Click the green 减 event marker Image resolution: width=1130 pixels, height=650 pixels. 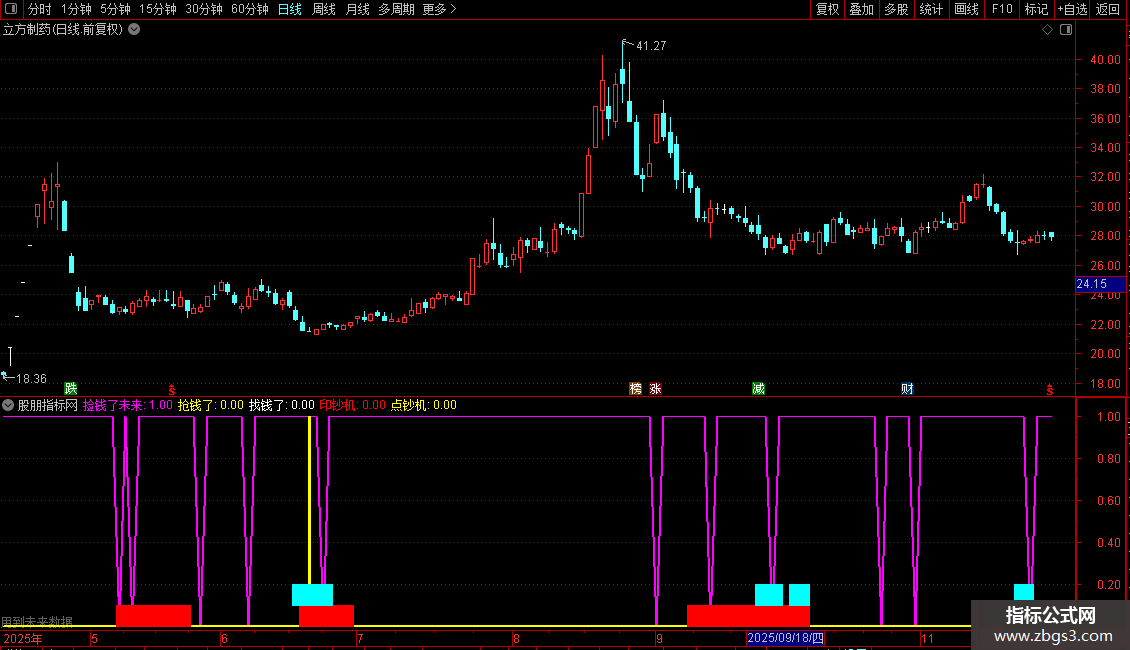pyautogui.click(x=758, y=388)
